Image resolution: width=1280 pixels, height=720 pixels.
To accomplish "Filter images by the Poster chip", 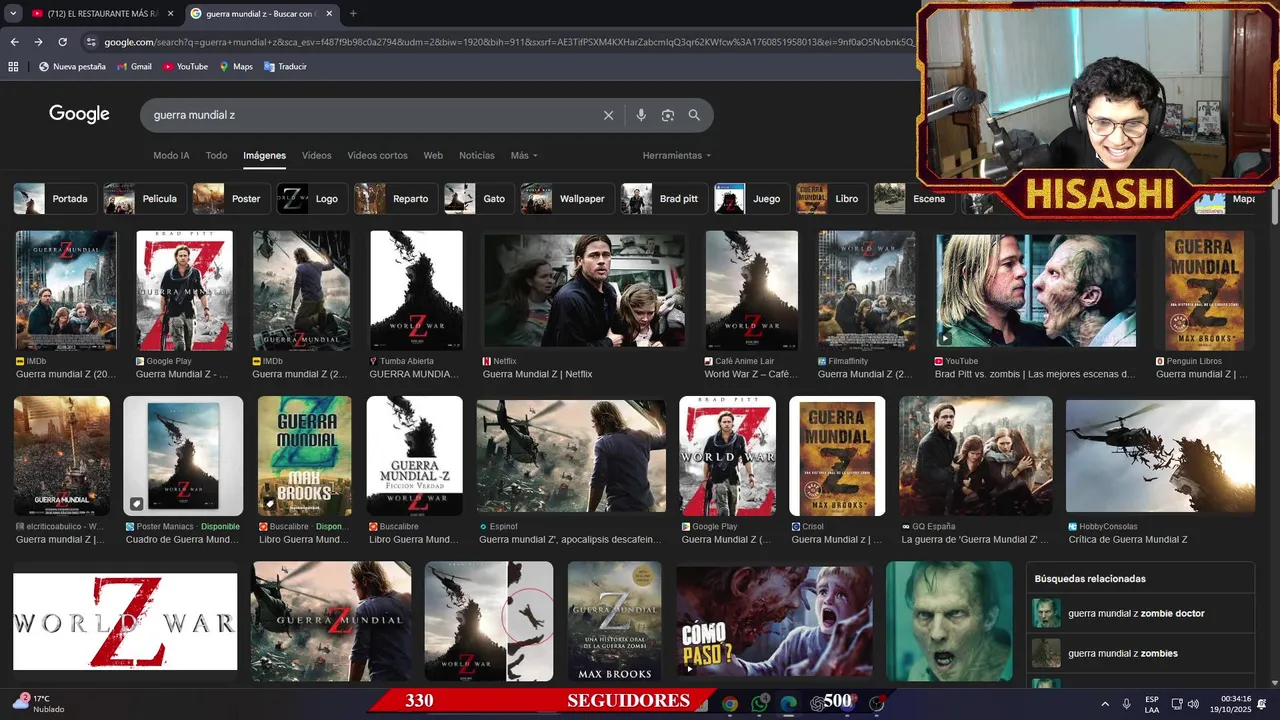I will coord(231,199).
